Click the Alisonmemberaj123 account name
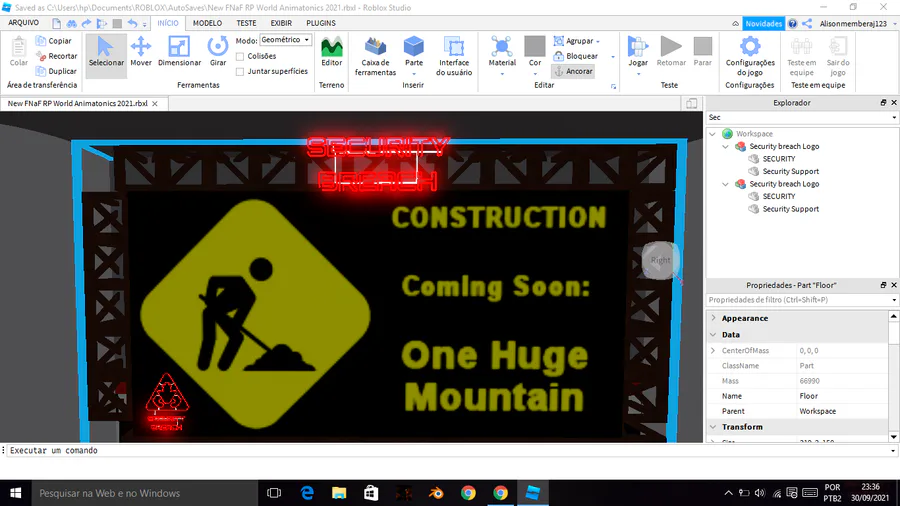 [853, 24]
